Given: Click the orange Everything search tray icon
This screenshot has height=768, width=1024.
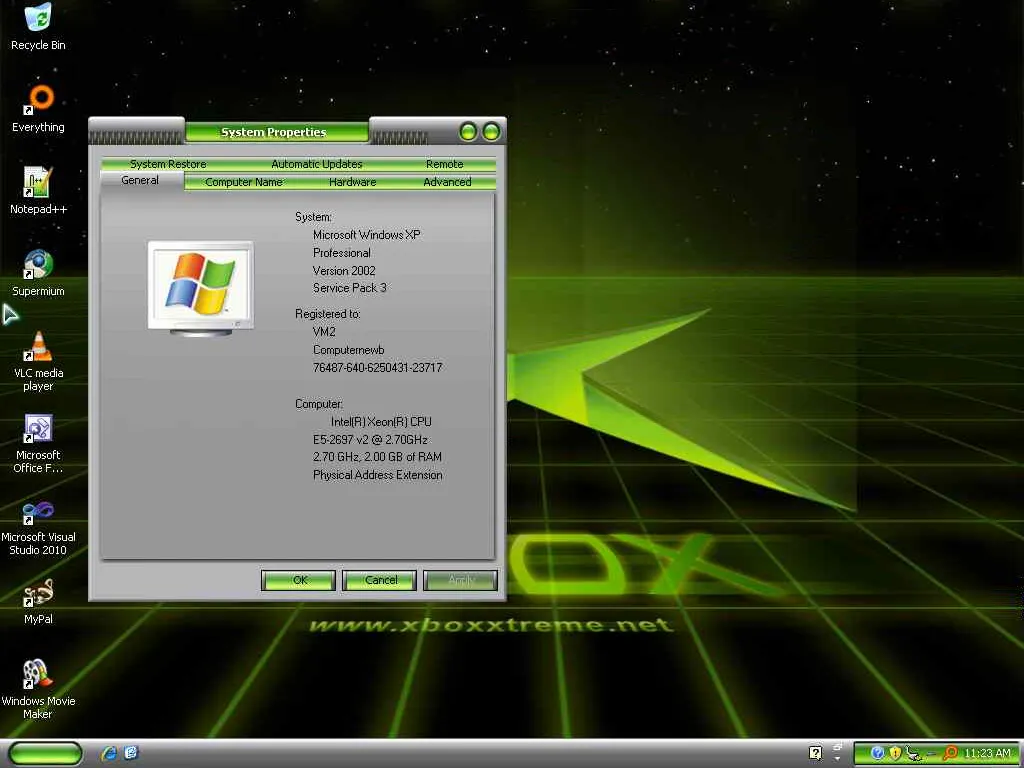Looking at the screenshot, I should click(x=950, y=753).
